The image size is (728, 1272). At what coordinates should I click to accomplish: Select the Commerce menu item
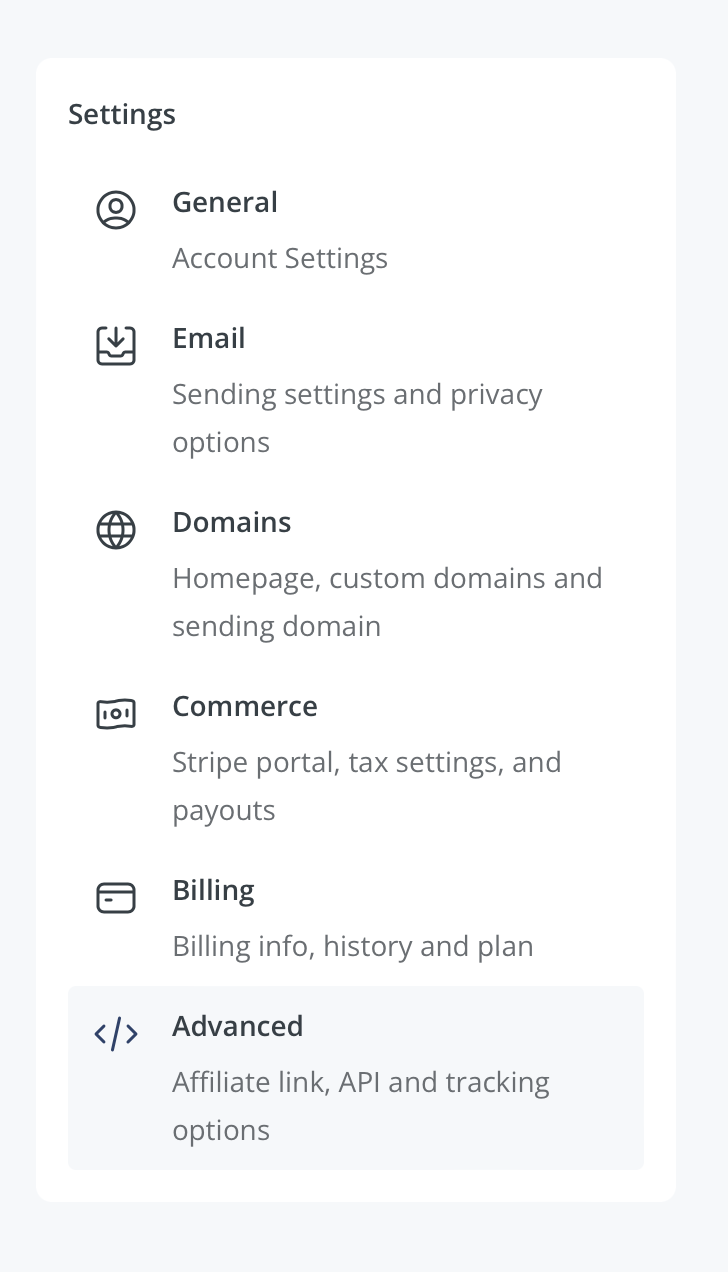click(356, 758)
